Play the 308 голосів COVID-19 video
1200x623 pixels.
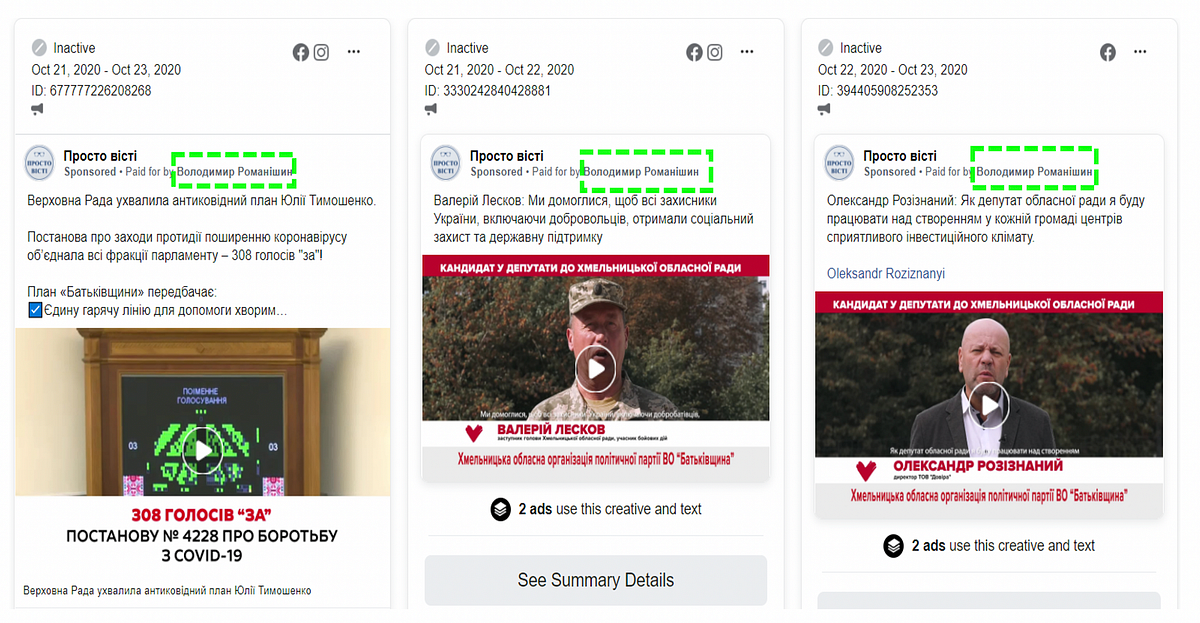pyautogui.click(x=203, y=450)
